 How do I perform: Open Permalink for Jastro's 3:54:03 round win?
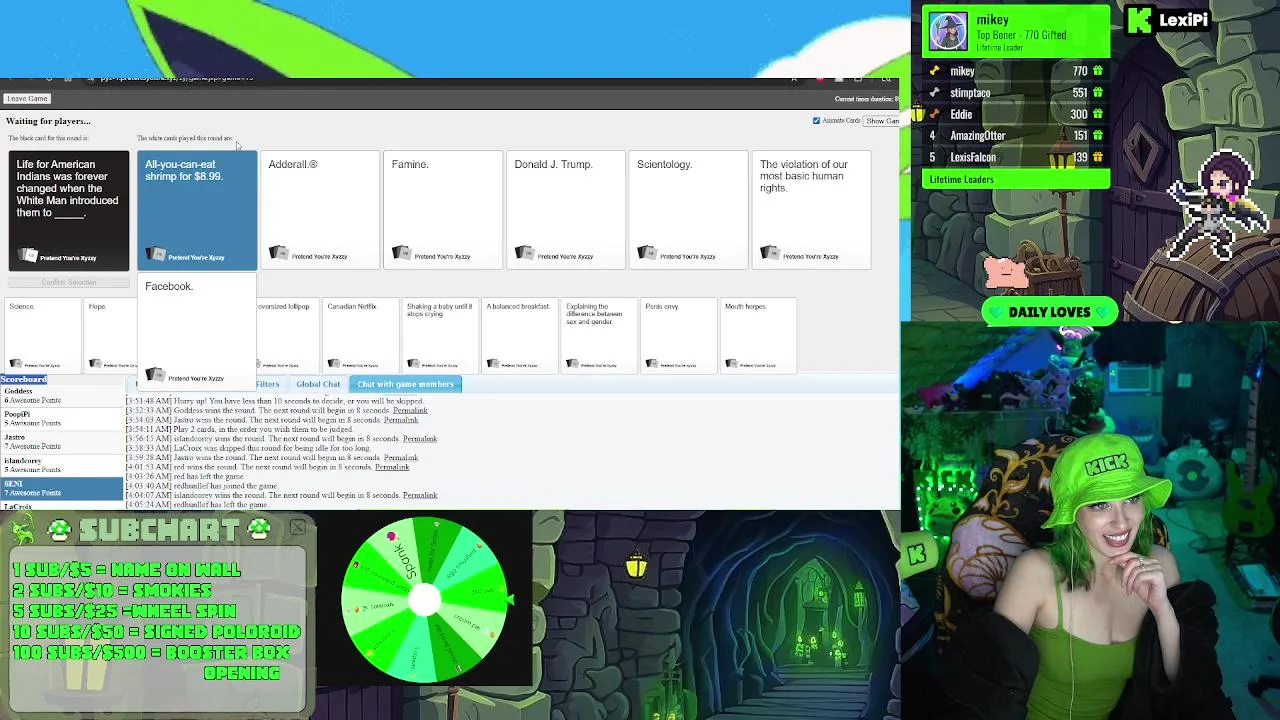click(401, 420)
